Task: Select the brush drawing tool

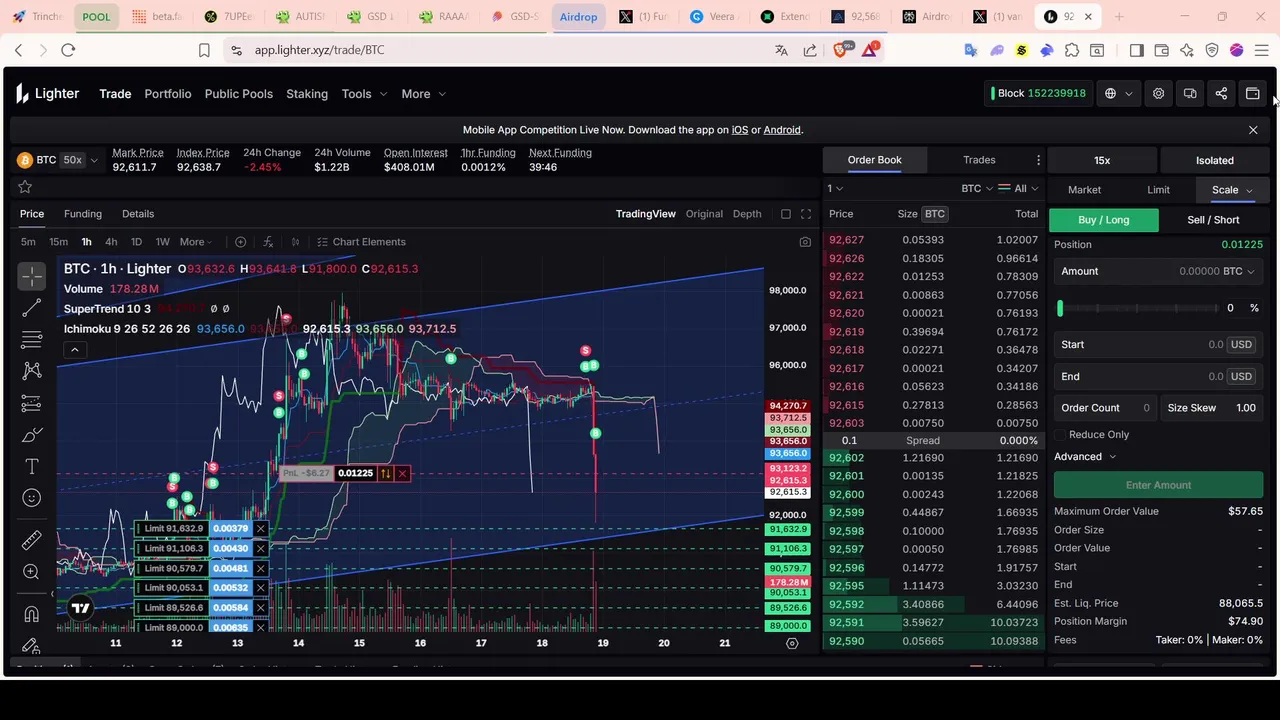Action: pyautogui.click(x=31, y=435)
